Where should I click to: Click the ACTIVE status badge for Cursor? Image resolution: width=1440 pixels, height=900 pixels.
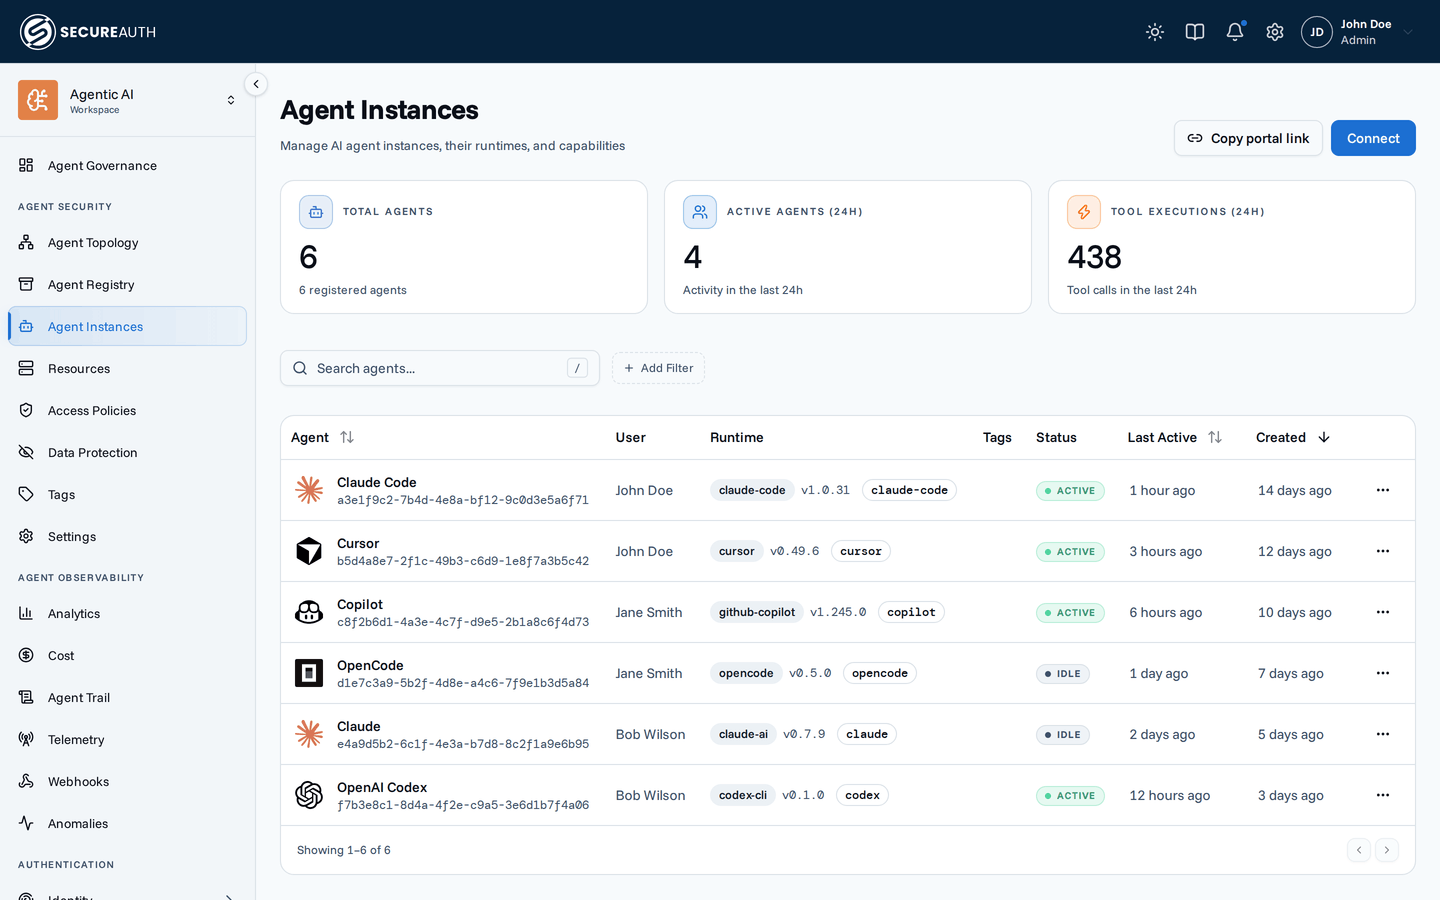click(1070, 551)
